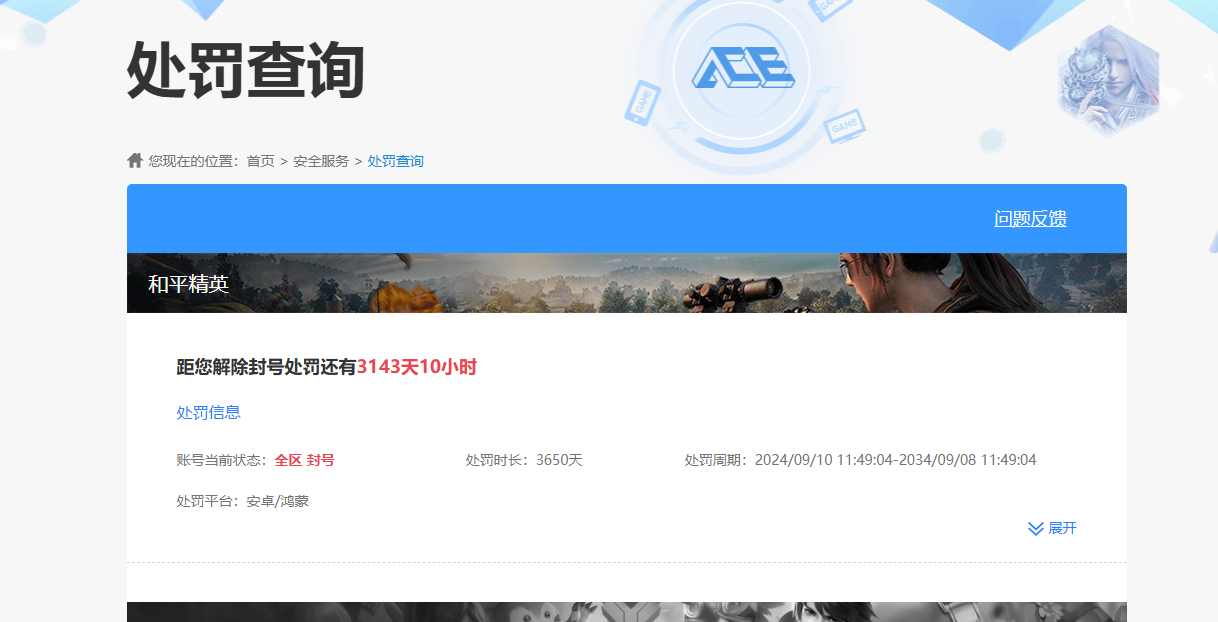Viewport: 1218px width, 622px height.
Task: Click the red 3143天10小时 countdown text
Action: coord(417,367)
